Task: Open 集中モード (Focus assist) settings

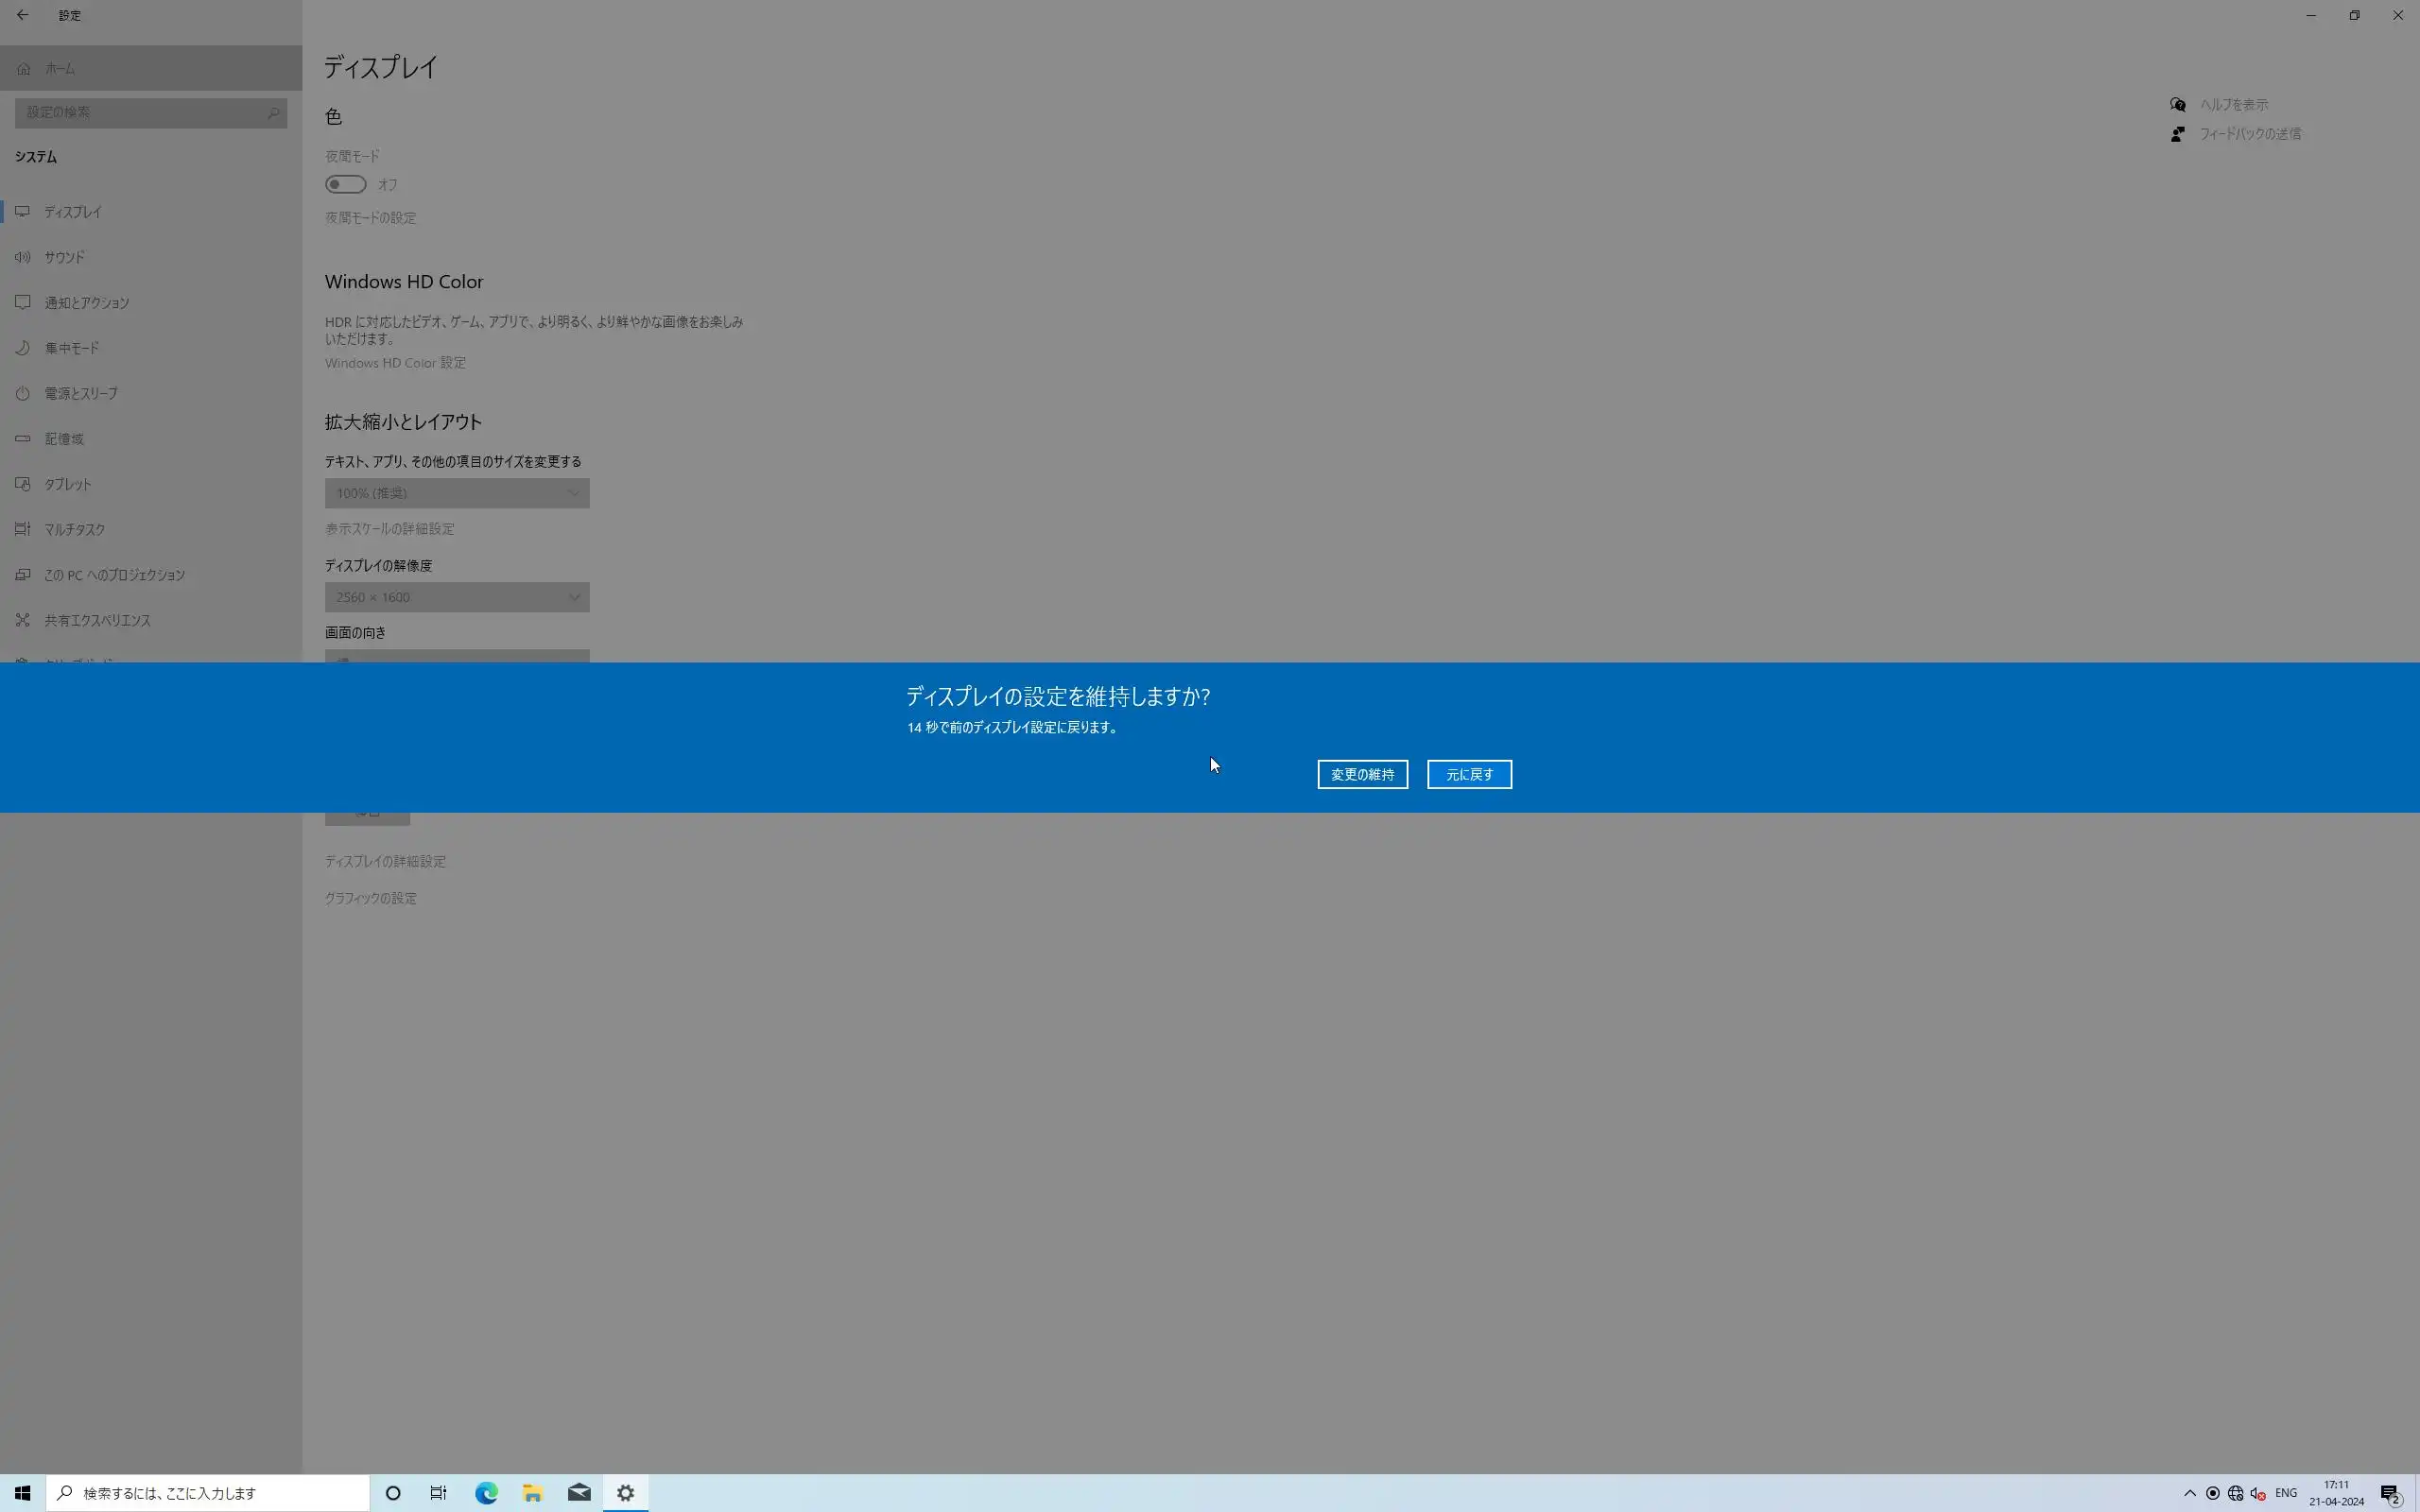Action: pyautogui.click(x=71, y=348)
